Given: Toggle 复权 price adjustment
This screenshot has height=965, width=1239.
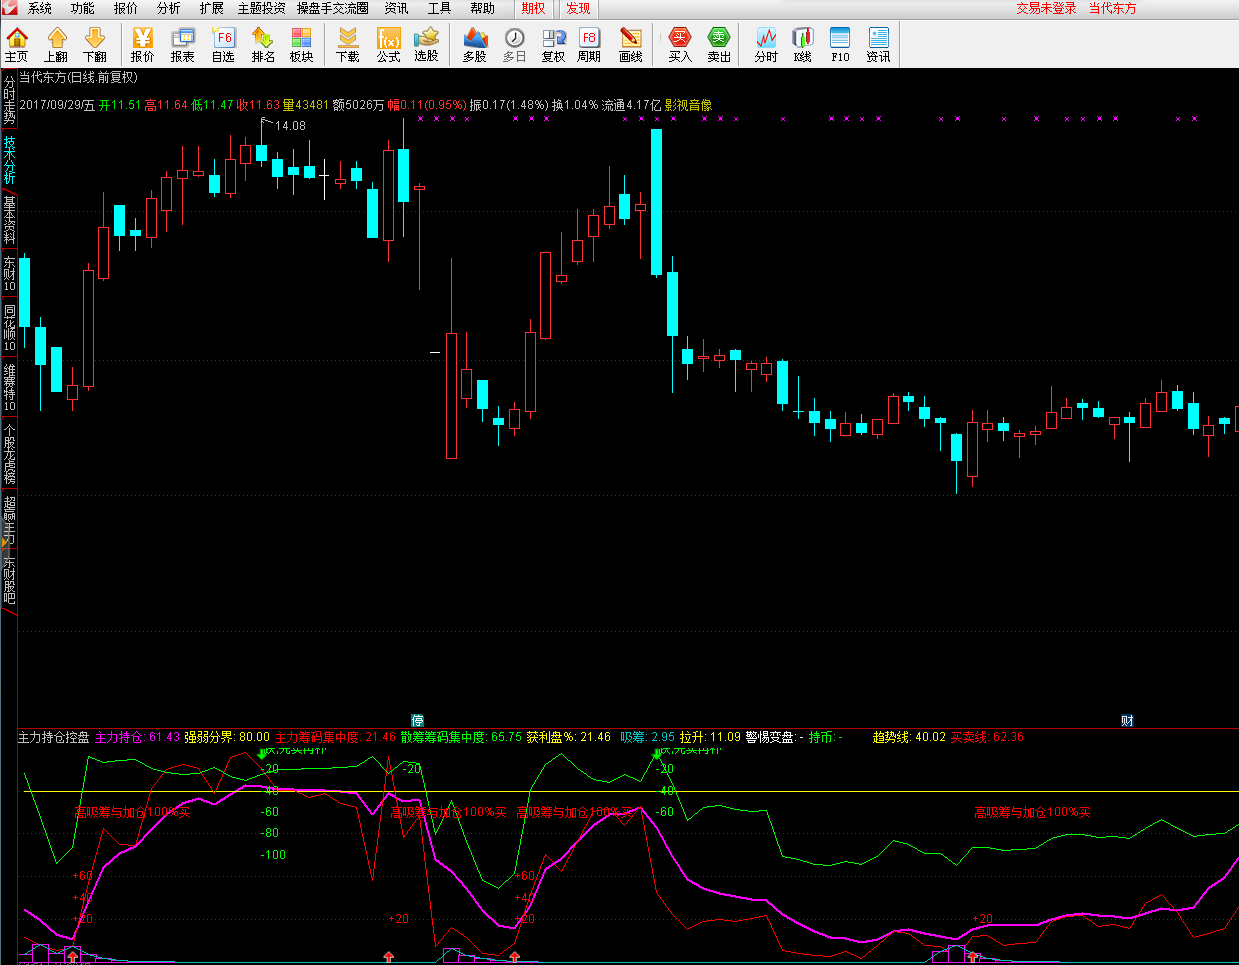Looking at the screenshot, I should point(553,44).
